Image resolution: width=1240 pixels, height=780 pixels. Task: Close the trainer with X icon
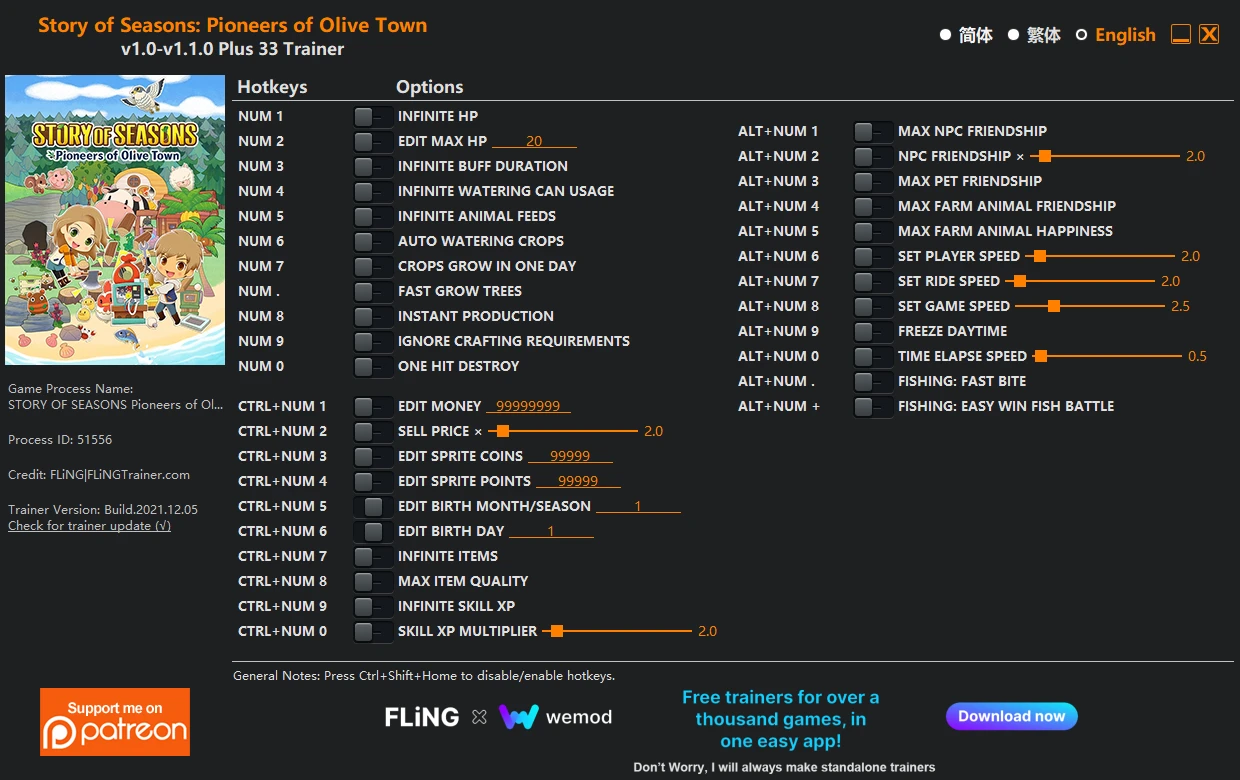click(x=1209, y=35)
